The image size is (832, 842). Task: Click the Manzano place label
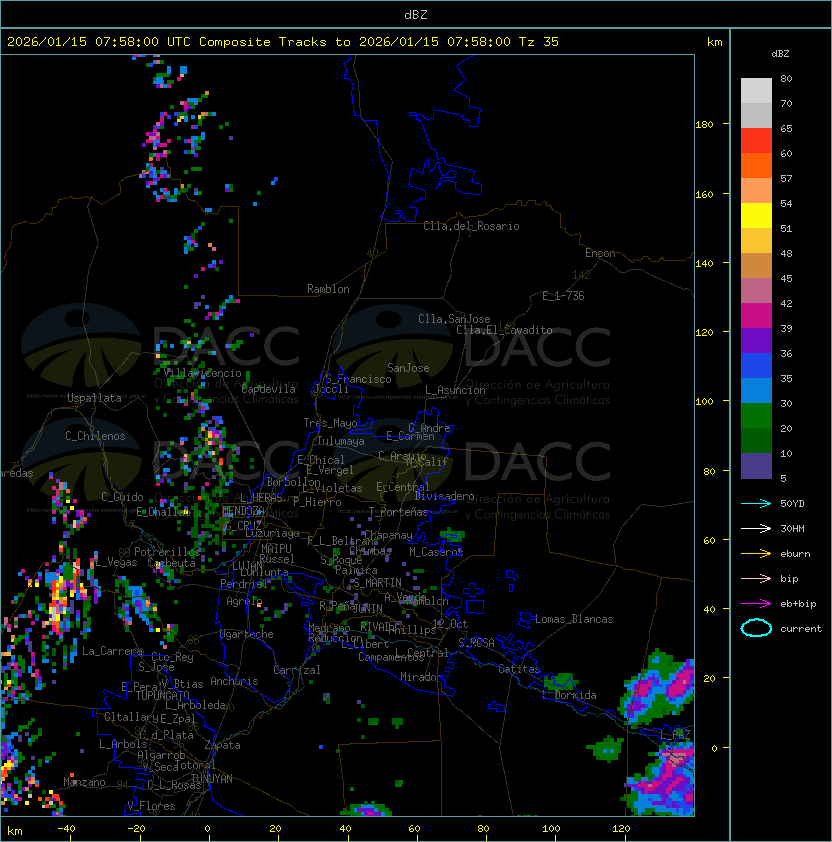coord(84,782)
